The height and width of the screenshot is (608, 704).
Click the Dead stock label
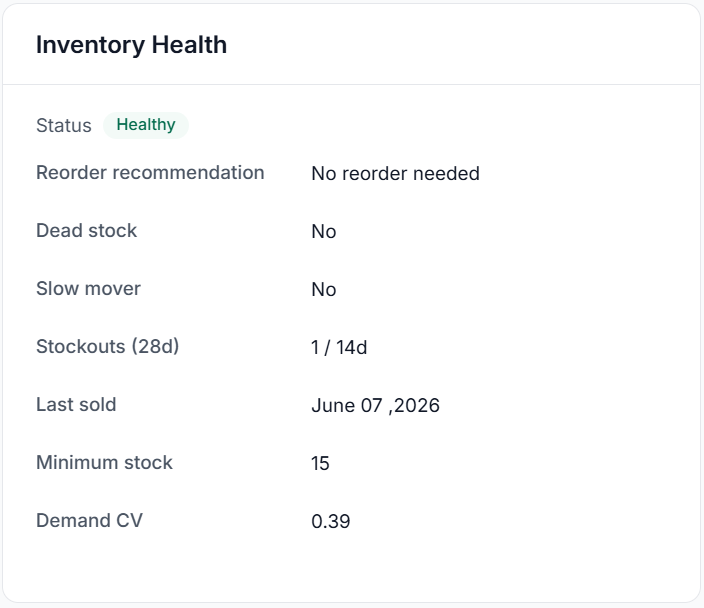tap(86, 231)
